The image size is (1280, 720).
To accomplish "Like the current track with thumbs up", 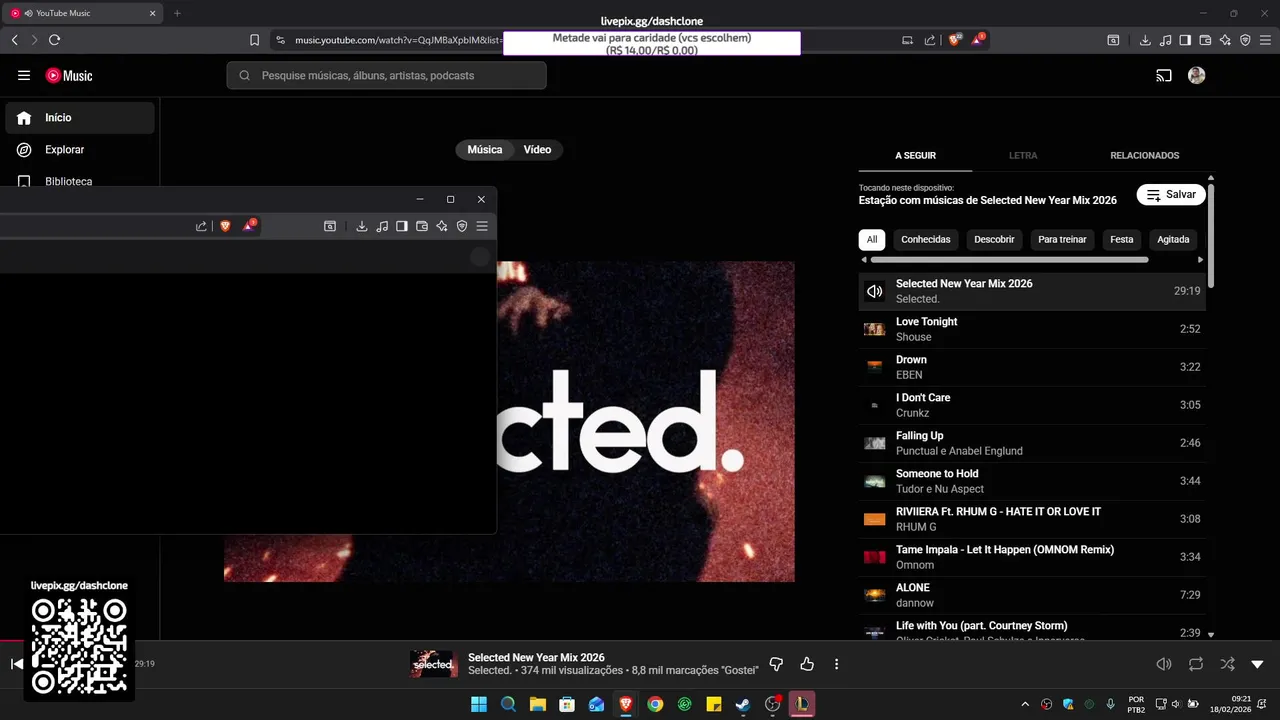I will coord(807,664).
